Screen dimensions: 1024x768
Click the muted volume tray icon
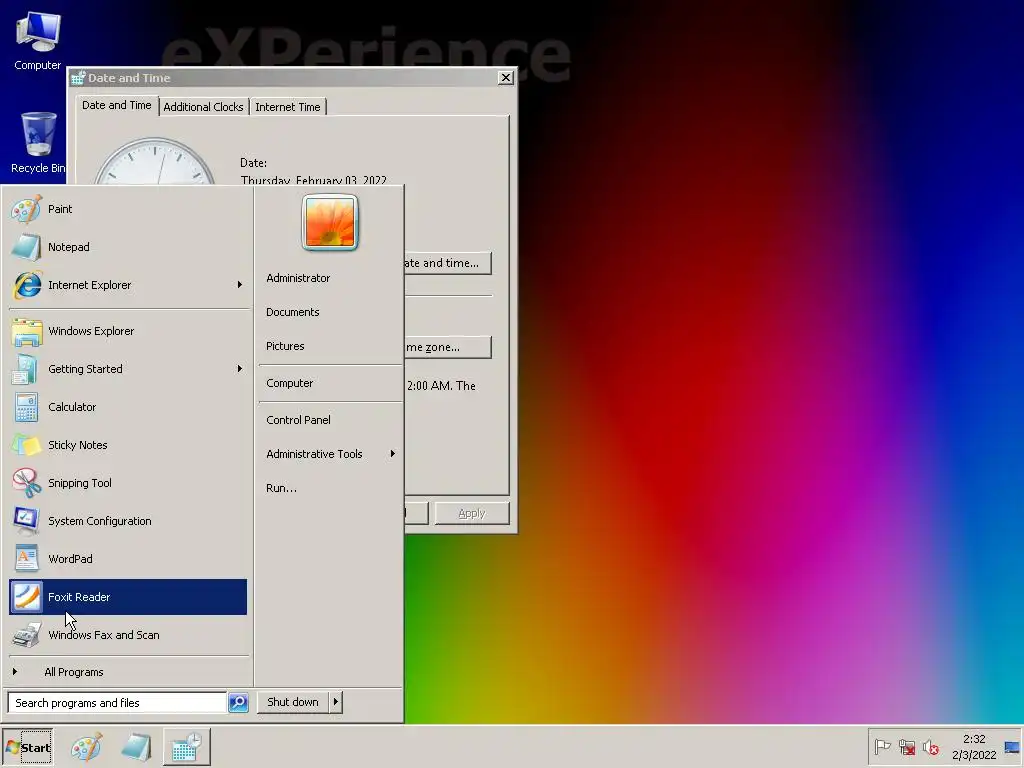pos(931,746)
